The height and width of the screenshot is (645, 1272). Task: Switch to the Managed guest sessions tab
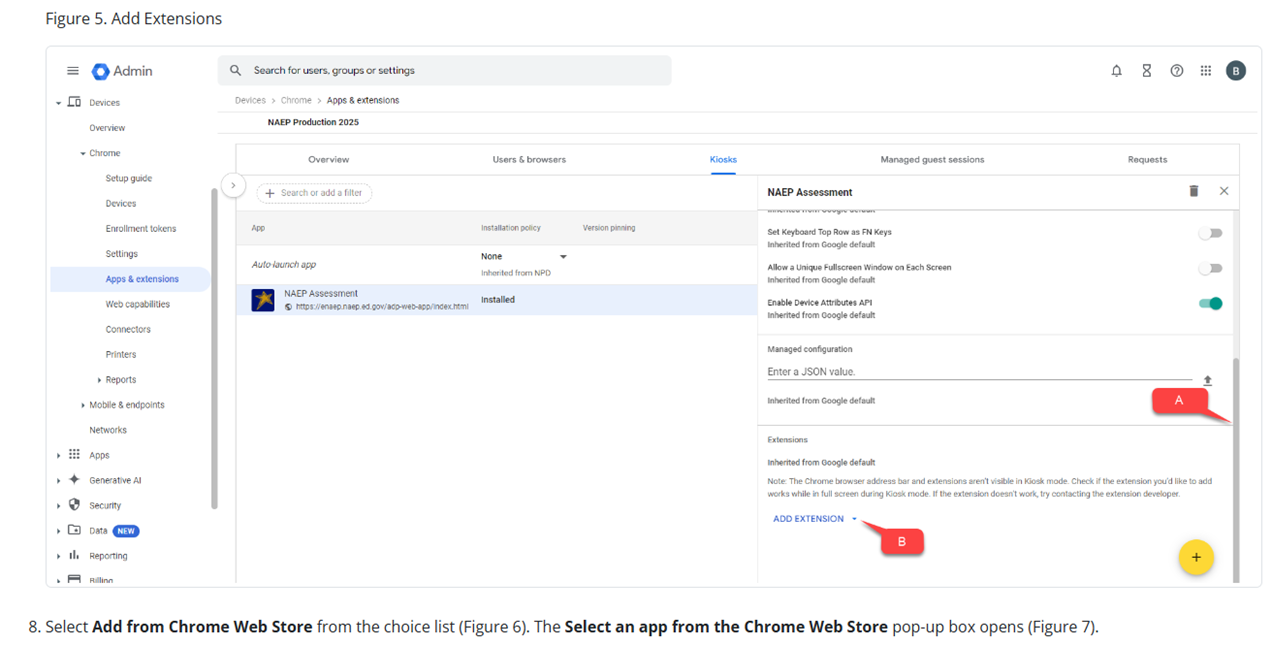932,160
